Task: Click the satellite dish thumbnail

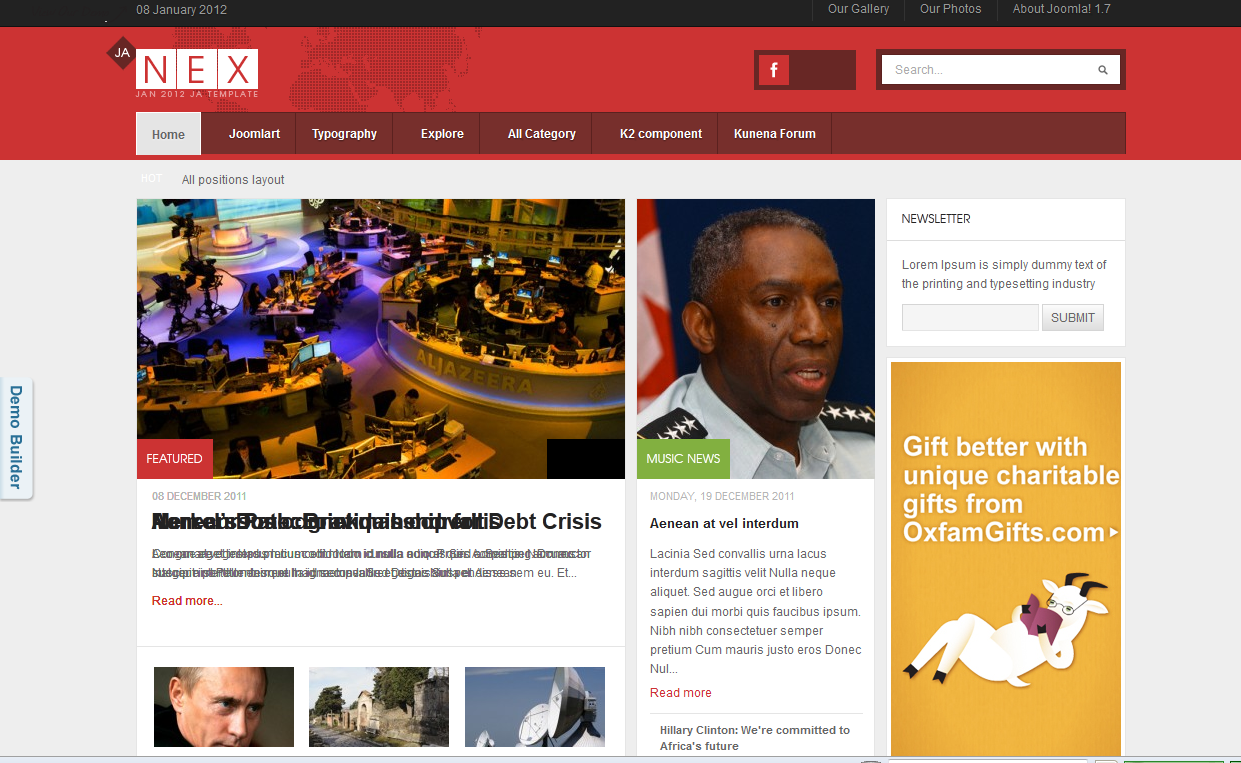Action: [x=535, y=706]
